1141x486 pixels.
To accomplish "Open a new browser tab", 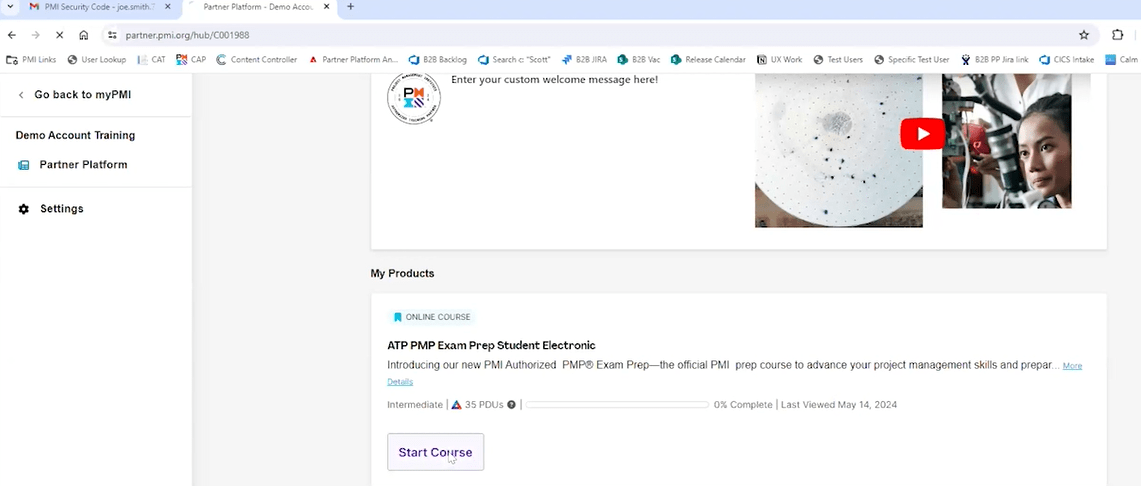I will pos(351,7).
